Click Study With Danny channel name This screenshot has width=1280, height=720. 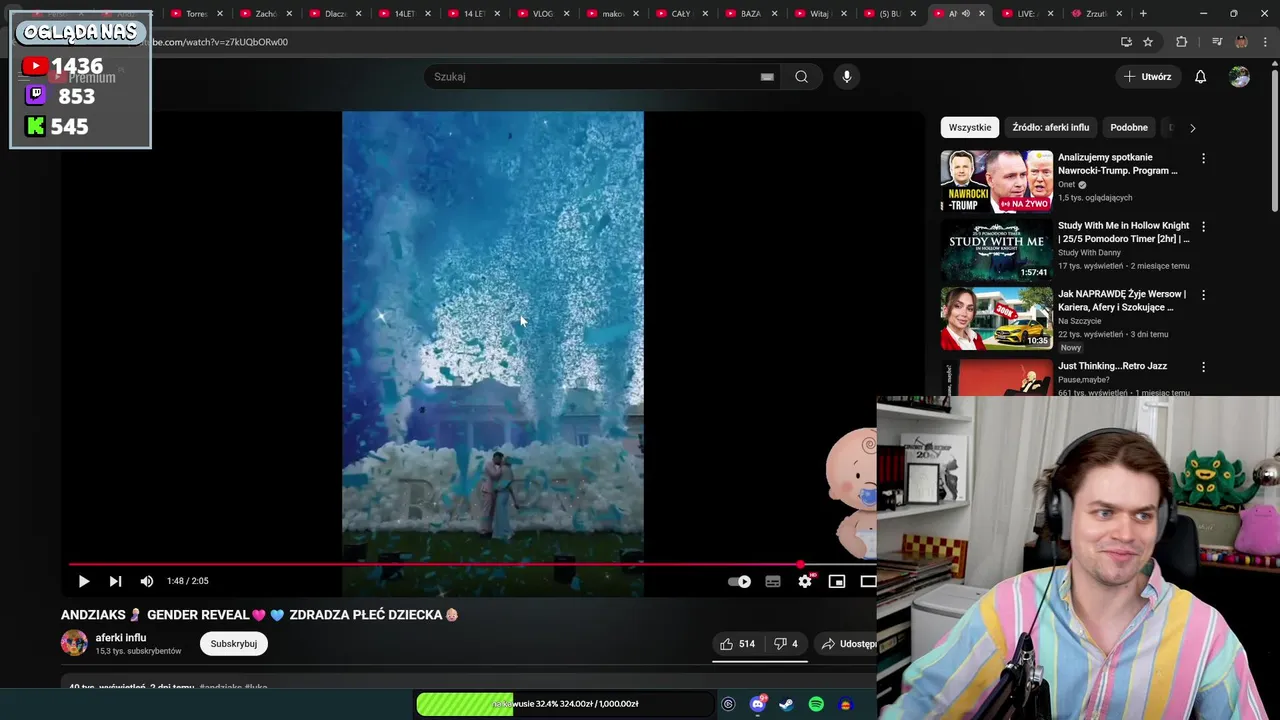tap(1089, 253)
